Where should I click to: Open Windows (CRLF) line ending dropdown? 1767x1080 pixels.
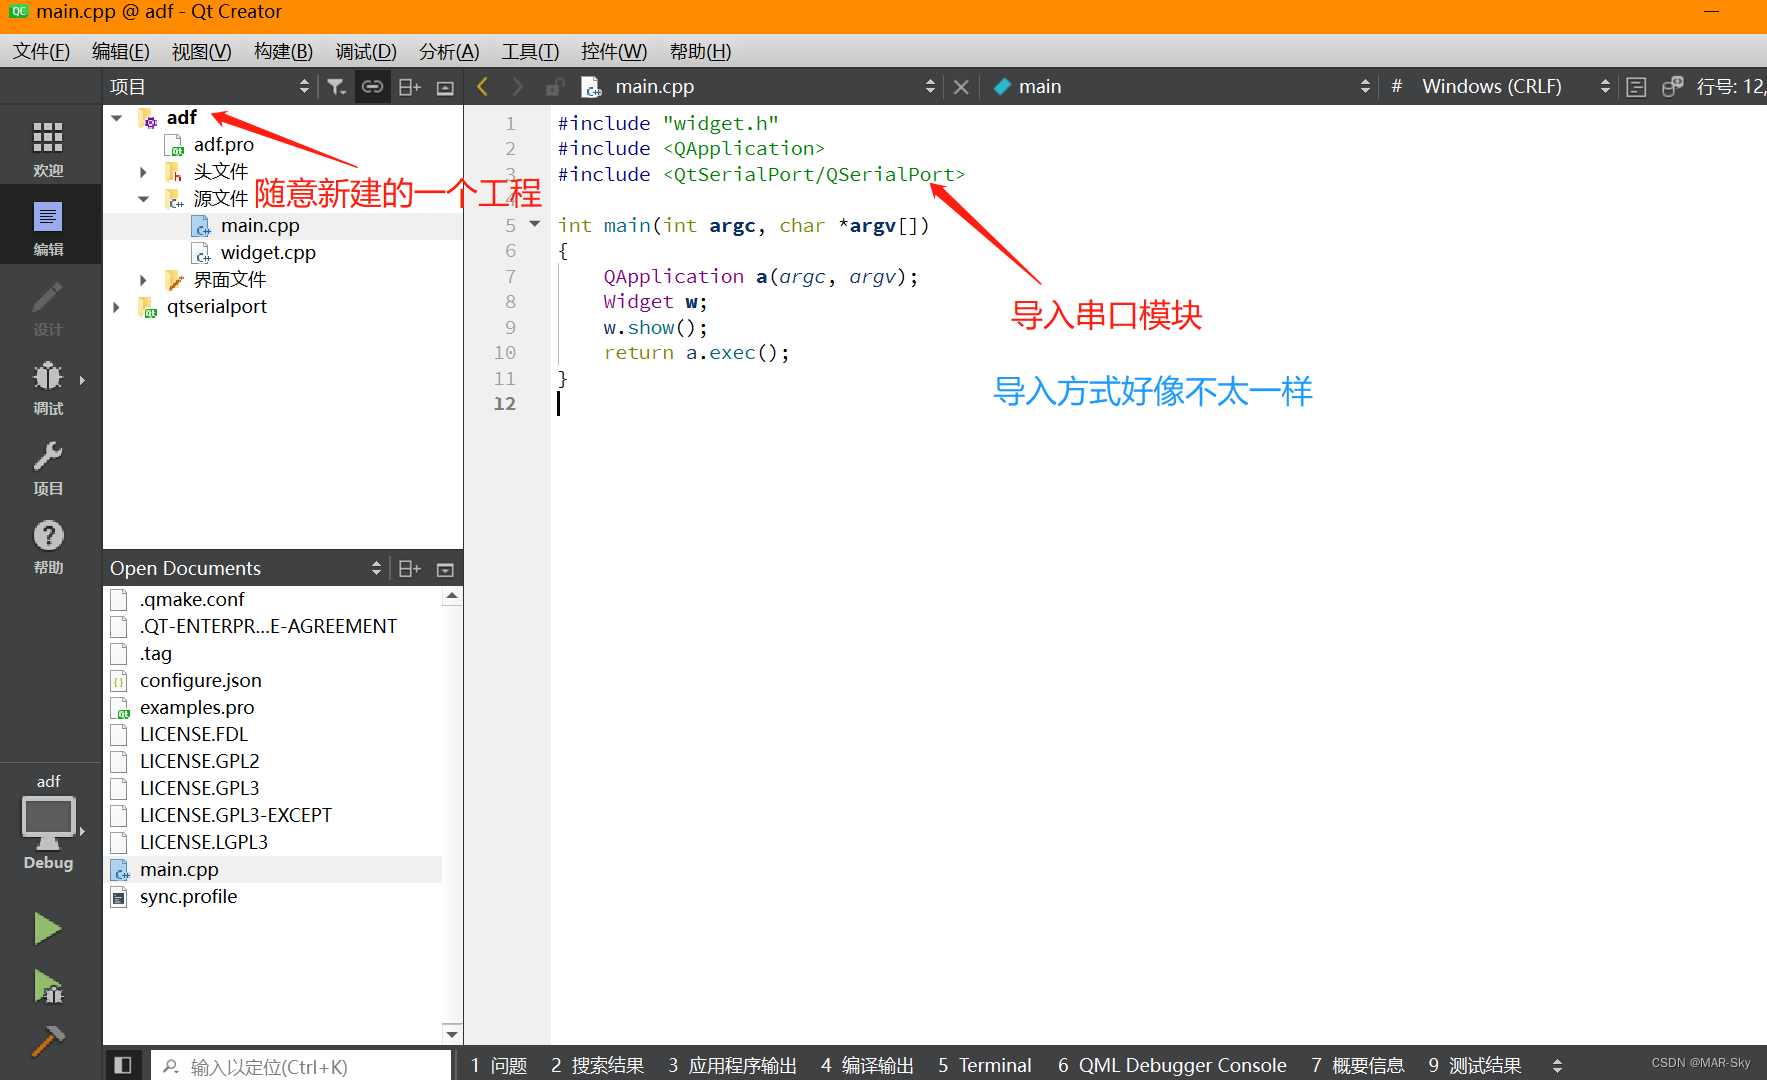click(1516, 87)
